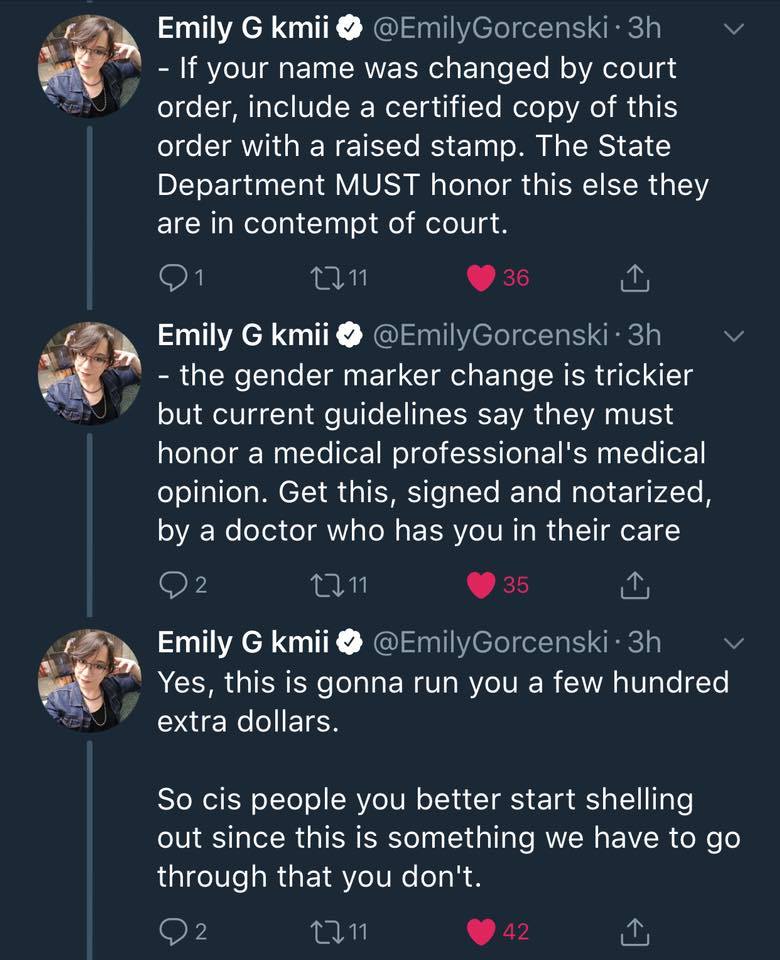This screenshot has height=960, width=780.
Task: Retweet the court order tweet
Action: [x=328, y=279]
